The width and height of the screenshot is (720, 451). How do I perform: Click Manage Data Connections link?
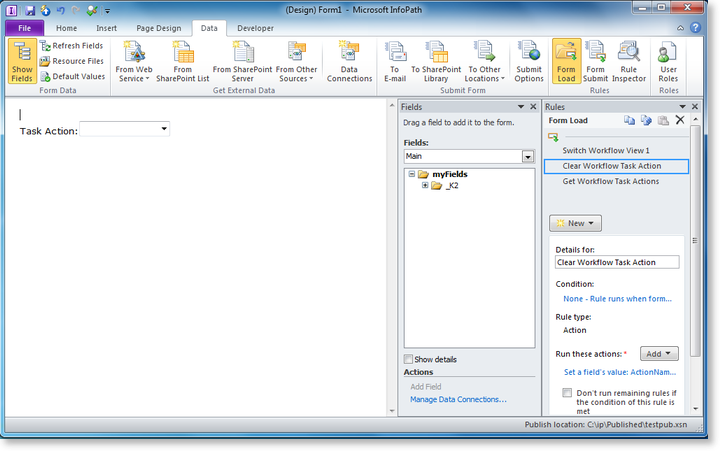458,399
